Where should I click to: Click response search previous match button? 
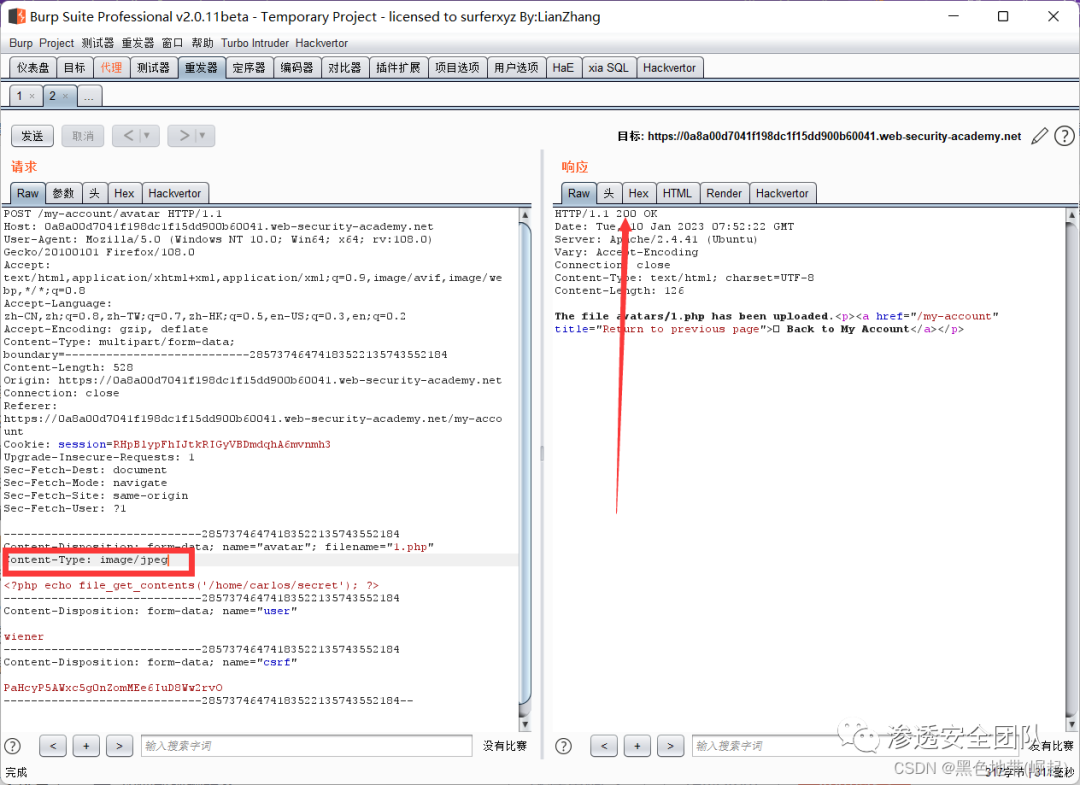604,746
